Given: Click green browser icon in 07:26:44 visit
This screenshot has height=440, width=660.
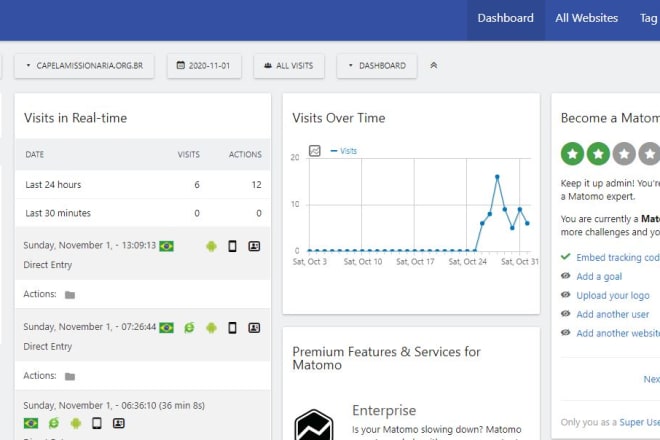Looking at the screenshot, I should coord(189,328).
